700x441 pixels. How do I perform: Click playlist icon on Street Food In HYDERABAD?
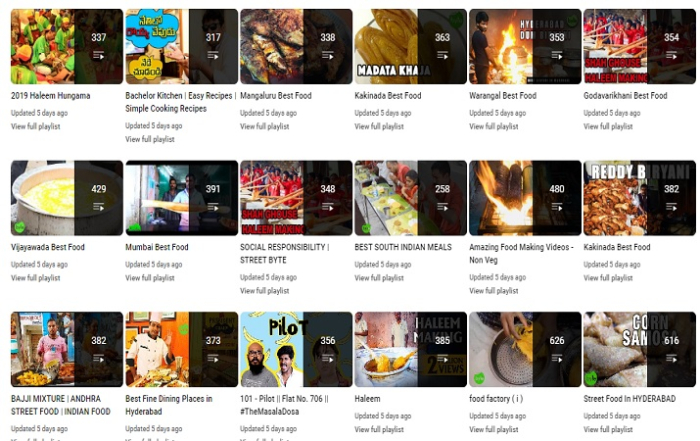point(671,358)
